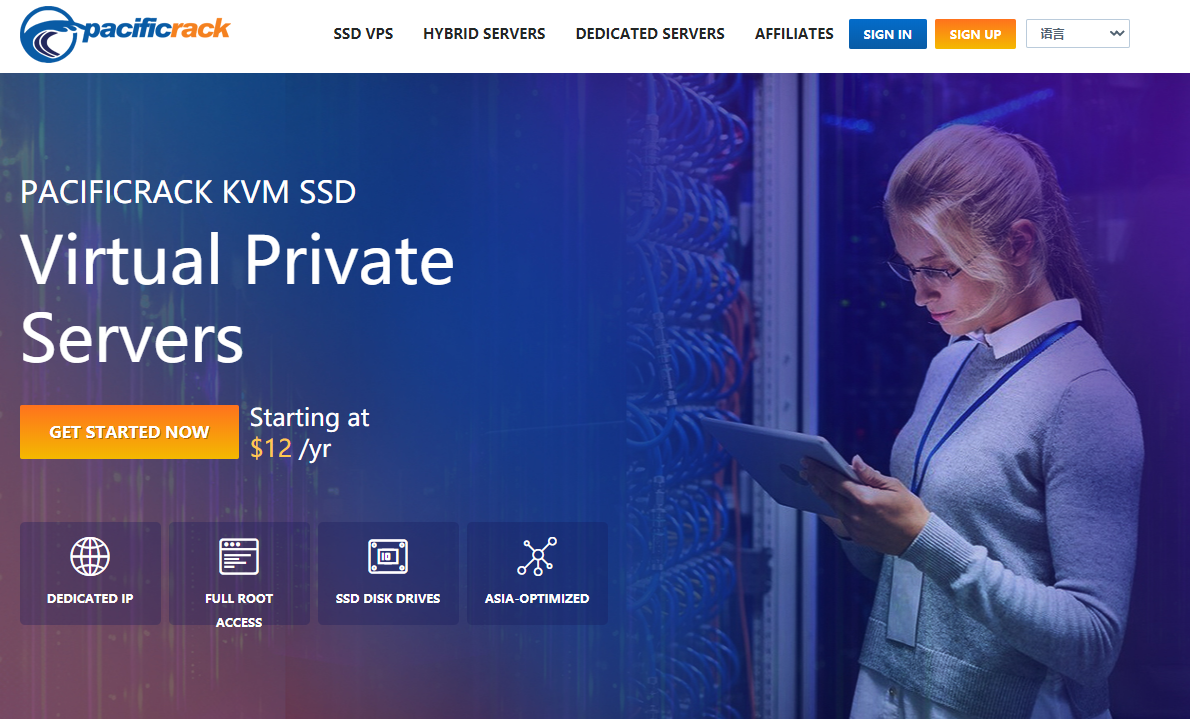Click the Starting at text
This screenshot has width=1190, height=726.
[309, 417]
